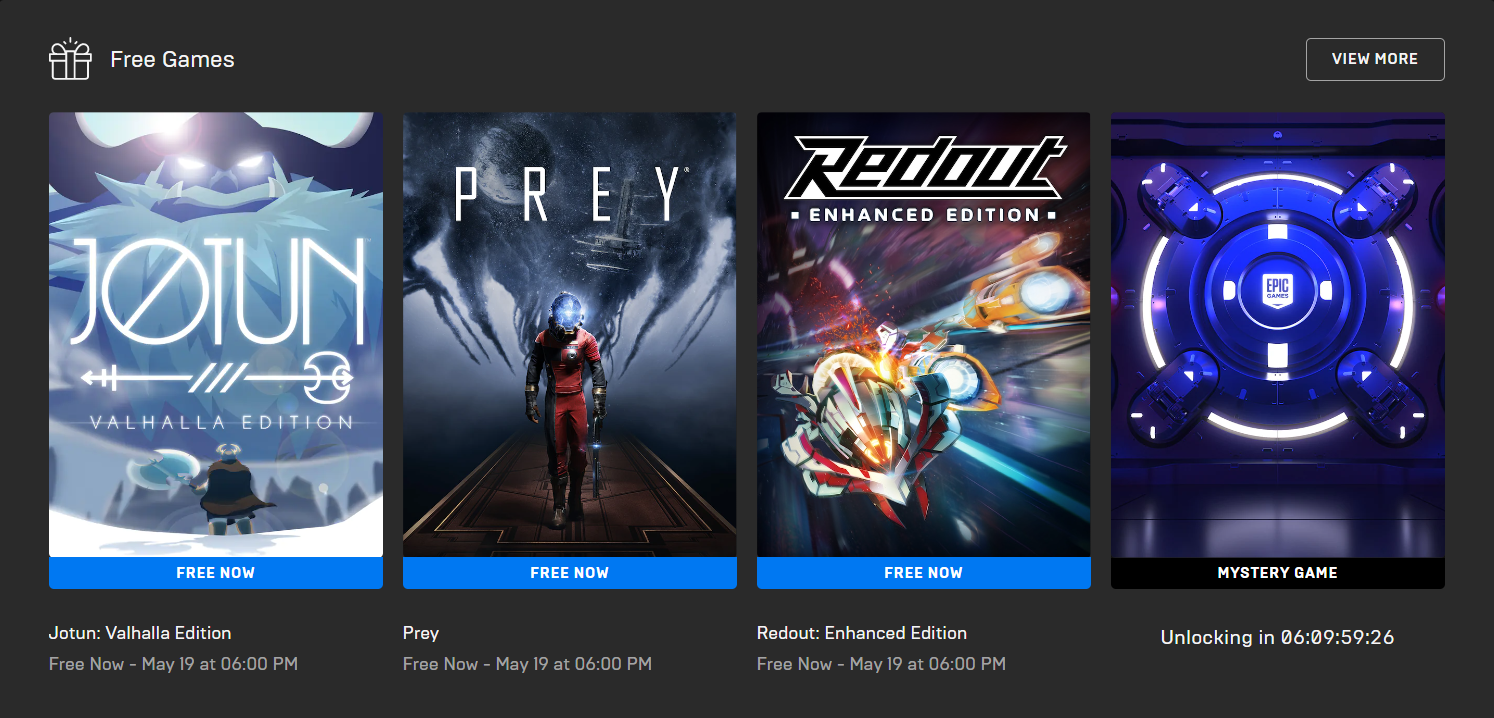Open the Jotun Valhalla Edition cover art

click(216, 334)
